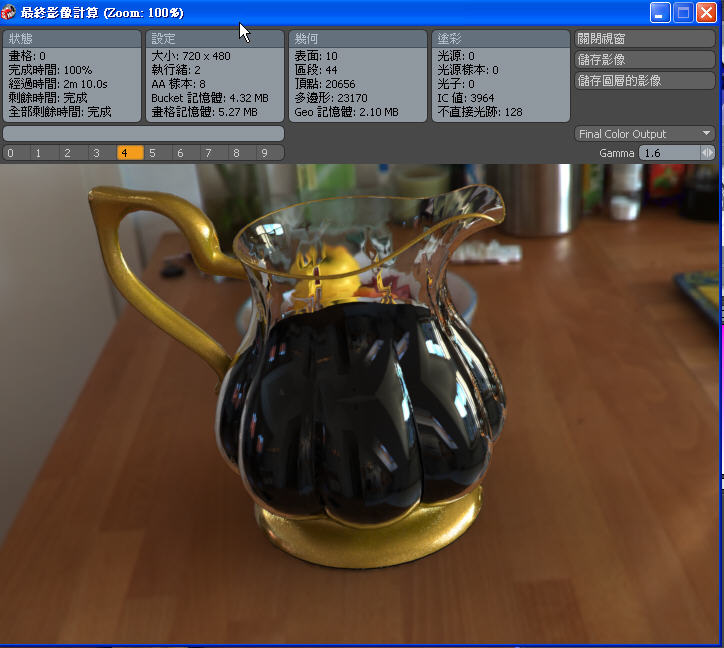Click the 幾何 panel header
This screenshot has width=724, height=648.
358,39
